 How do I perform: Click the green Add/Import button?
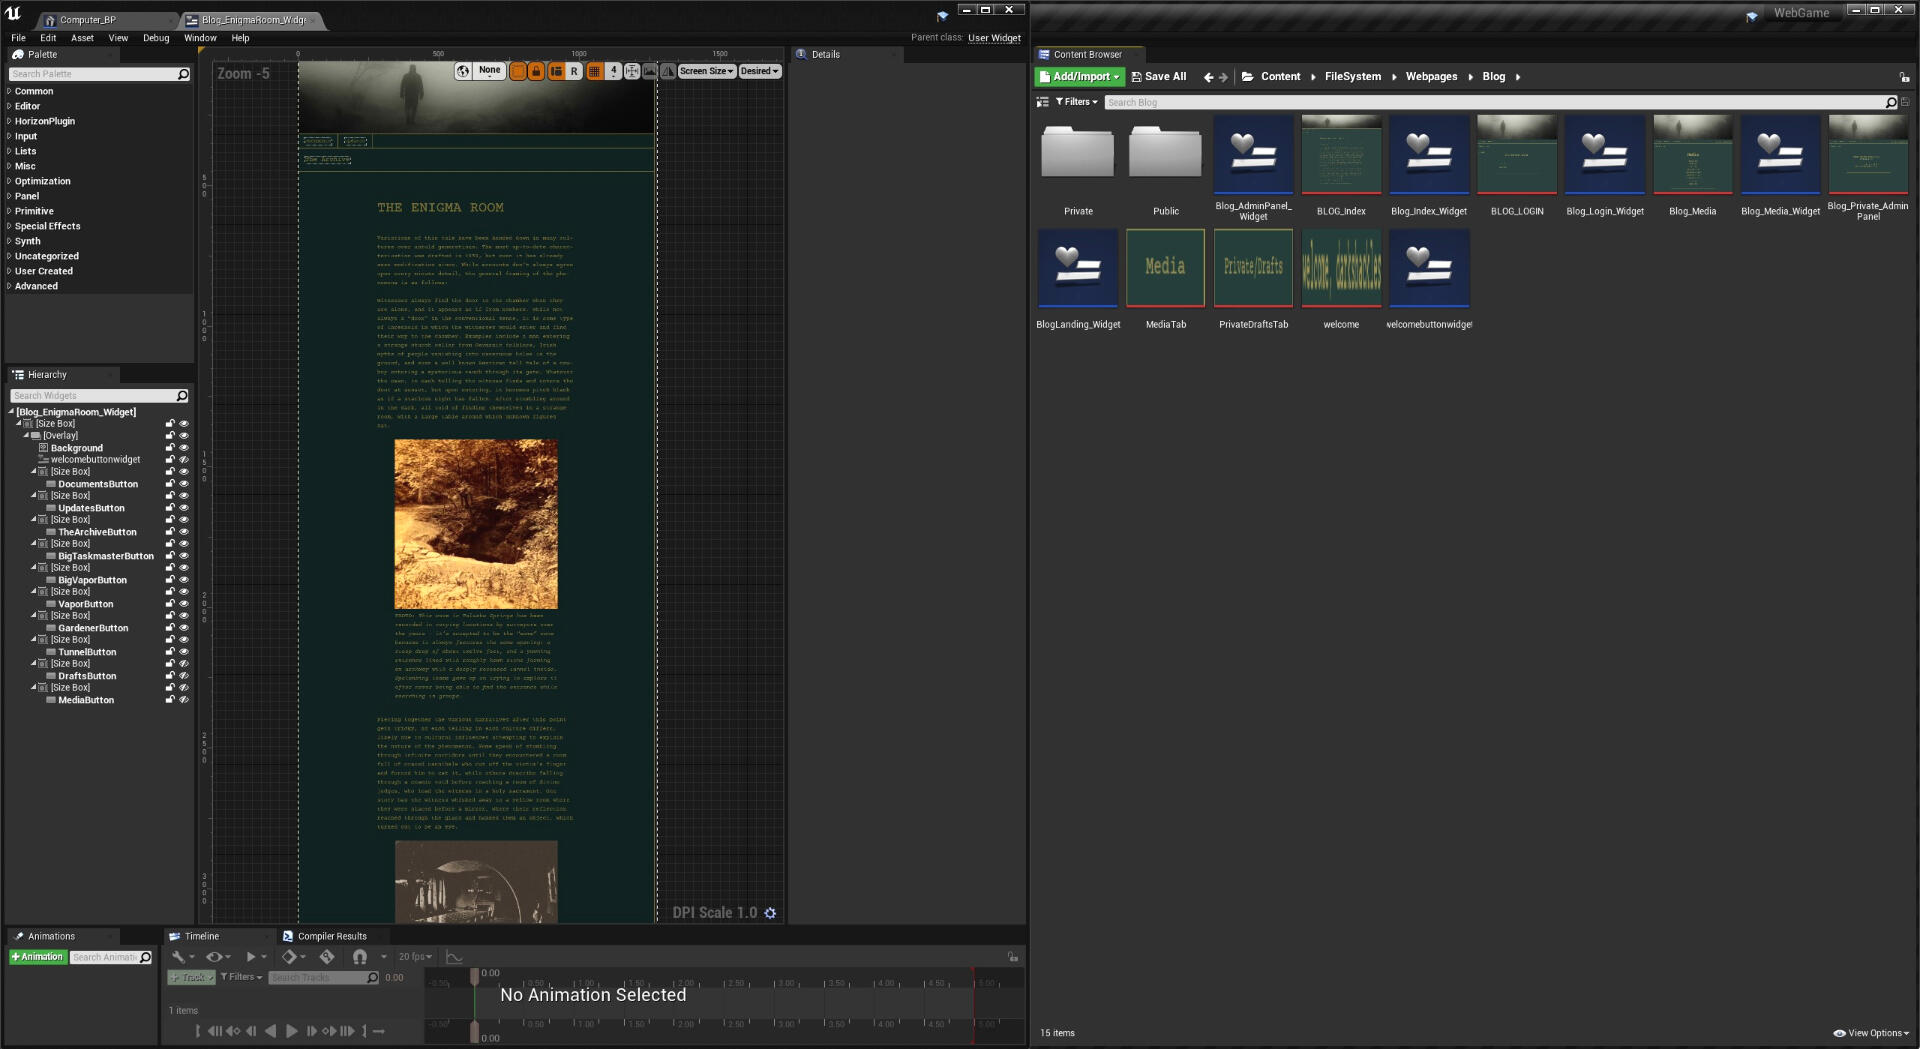1079,76
